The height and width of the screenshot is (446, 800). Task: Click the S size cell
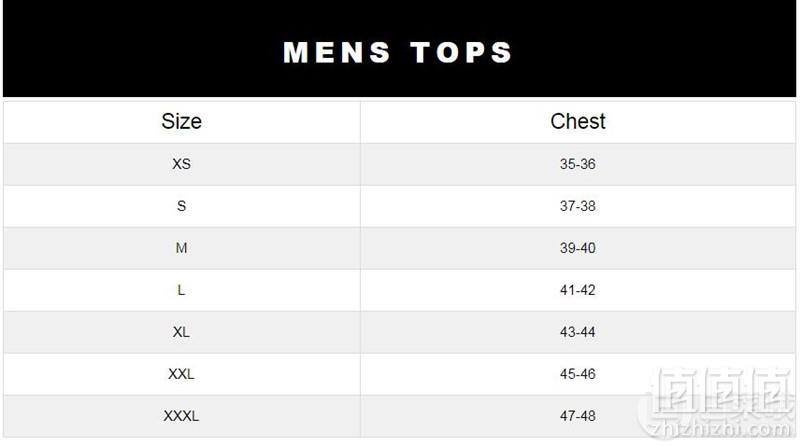182,206
